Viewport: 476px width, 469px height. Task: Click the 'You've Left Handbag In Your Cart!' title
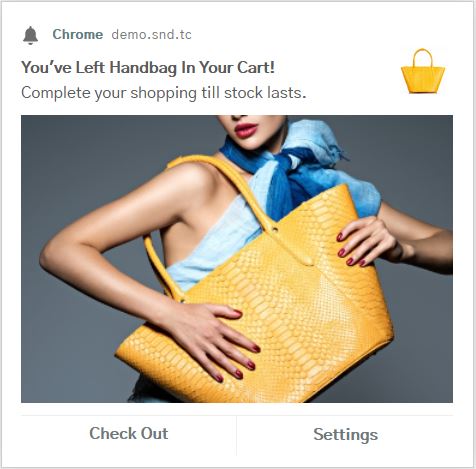[148, 68]
